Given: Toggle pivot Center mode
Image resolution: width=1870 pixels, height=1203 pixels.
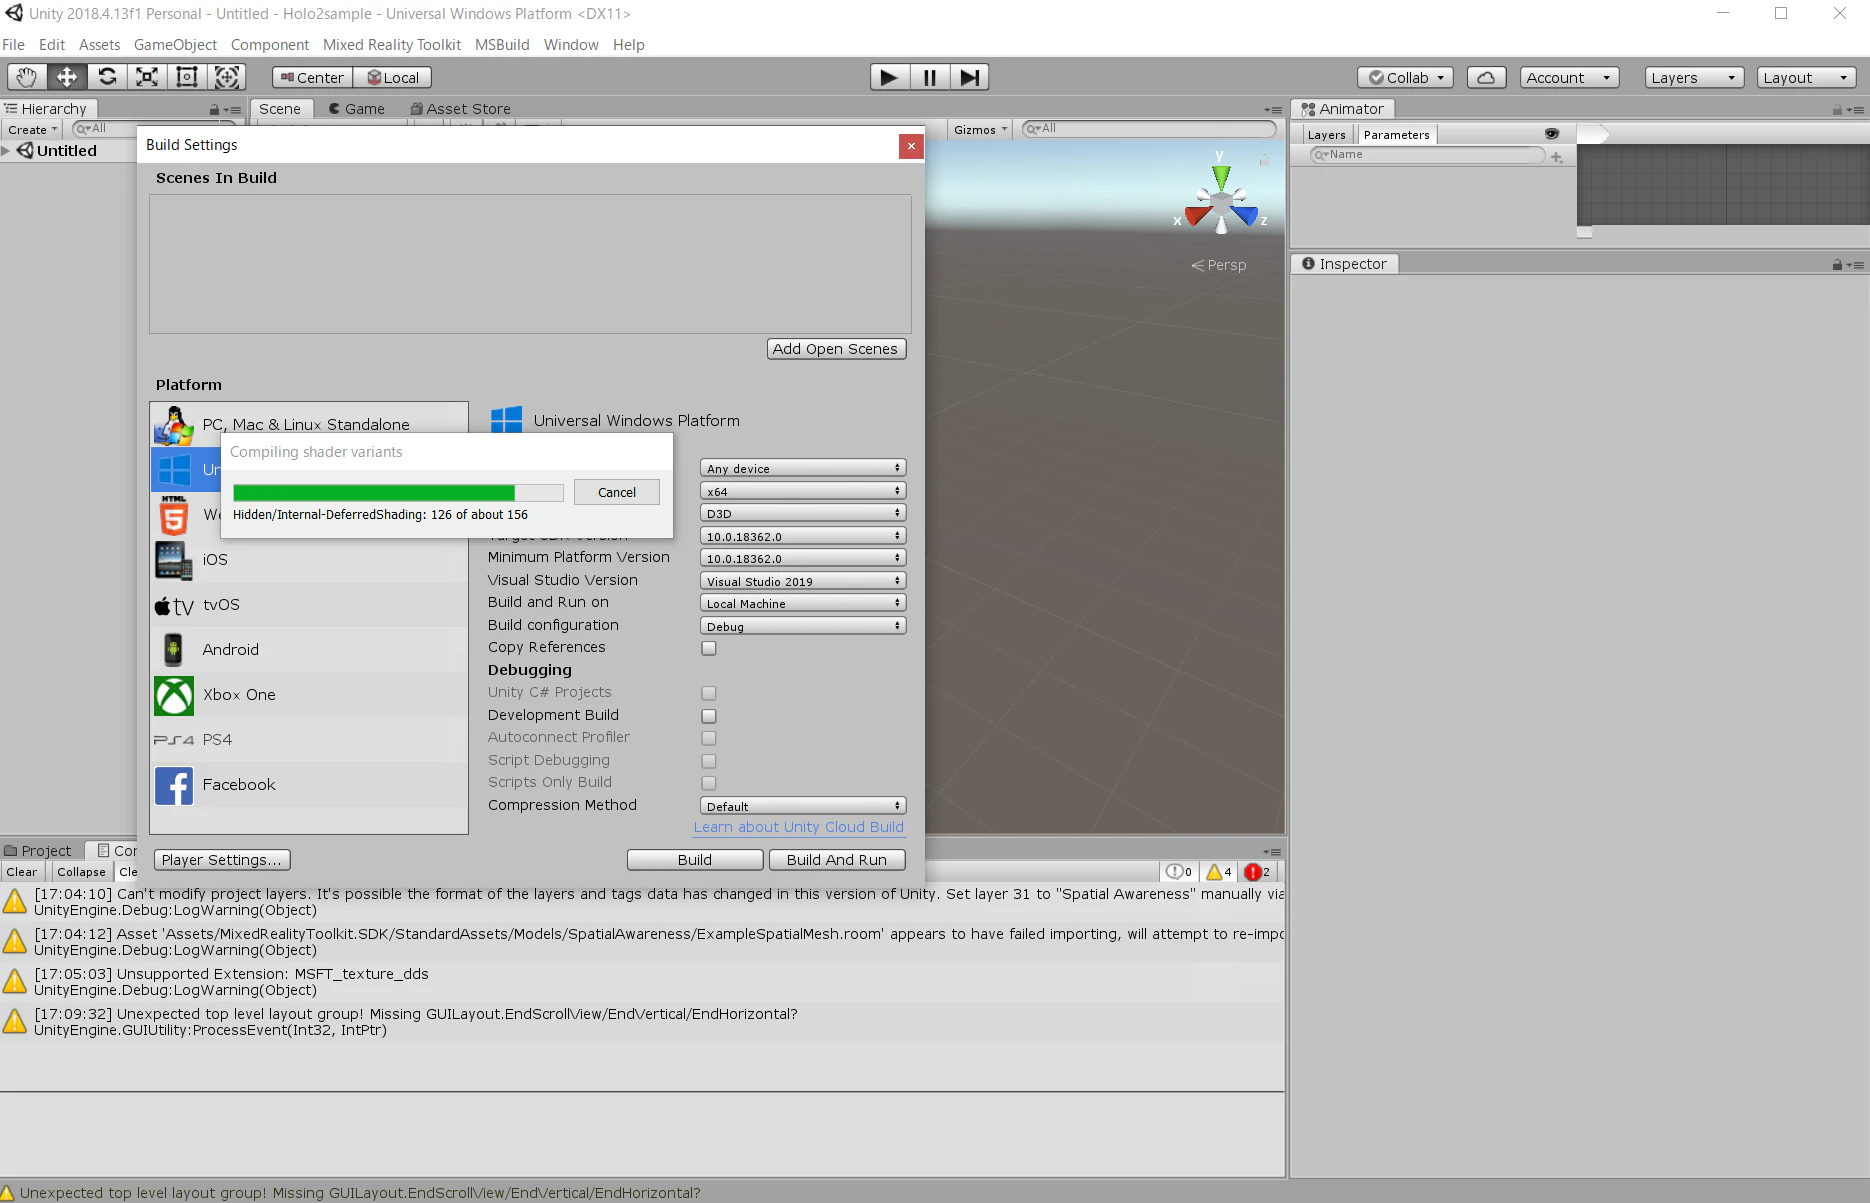Looking at the screenshot, I should point(313,77).
